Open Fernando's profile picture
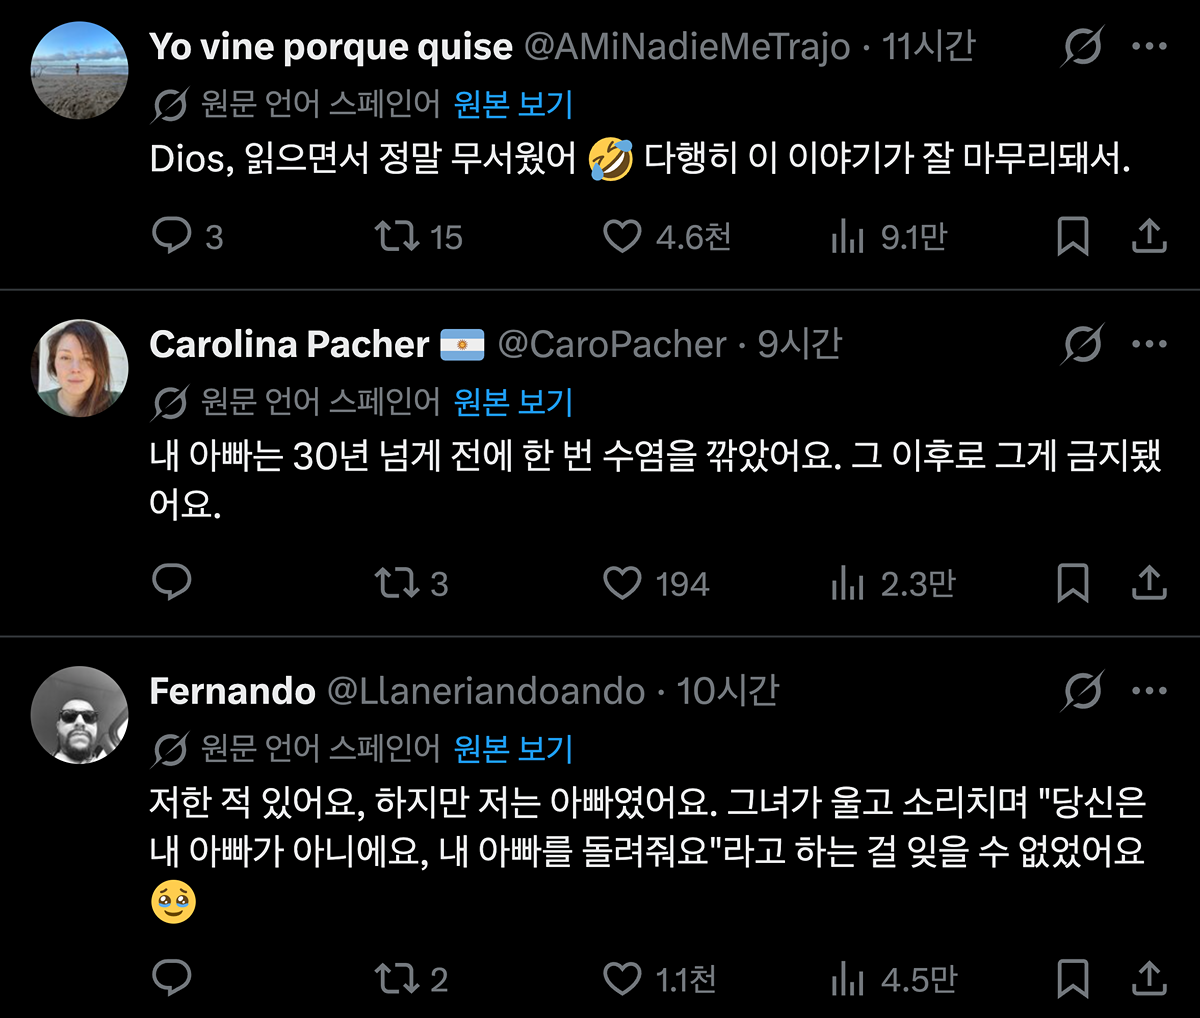Image resolution: width=1200 pixels, height=1018 pixels. point(79,714)
